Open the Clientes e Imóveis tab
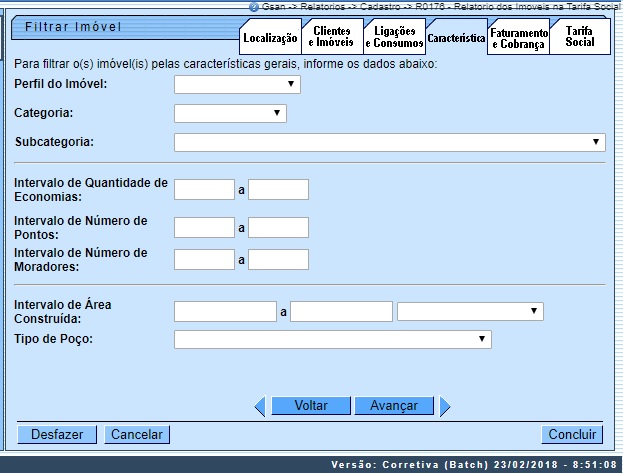Screen dimensions: 623x473 (331, 38)
